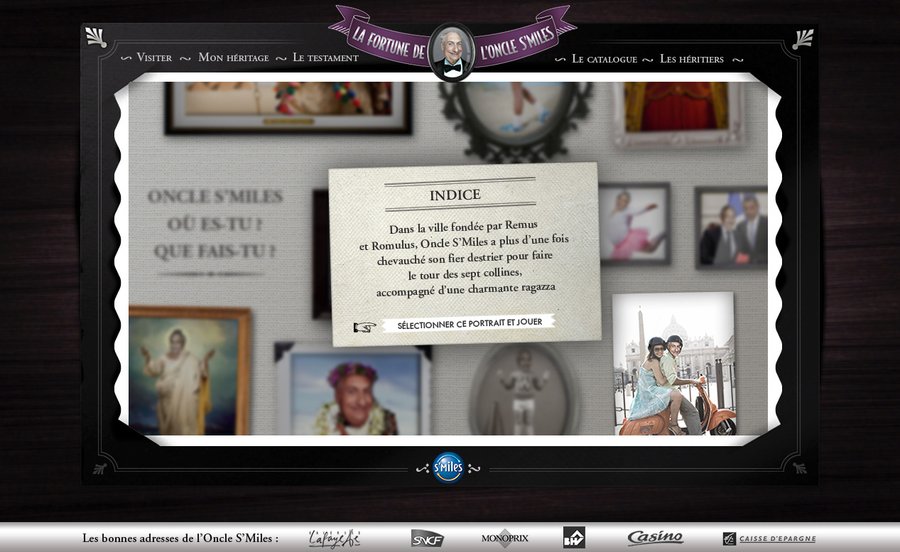The width and height of the screenshot is (900, 552).
Task: Open the Casino partner logo
Action: tap(655, 538)
